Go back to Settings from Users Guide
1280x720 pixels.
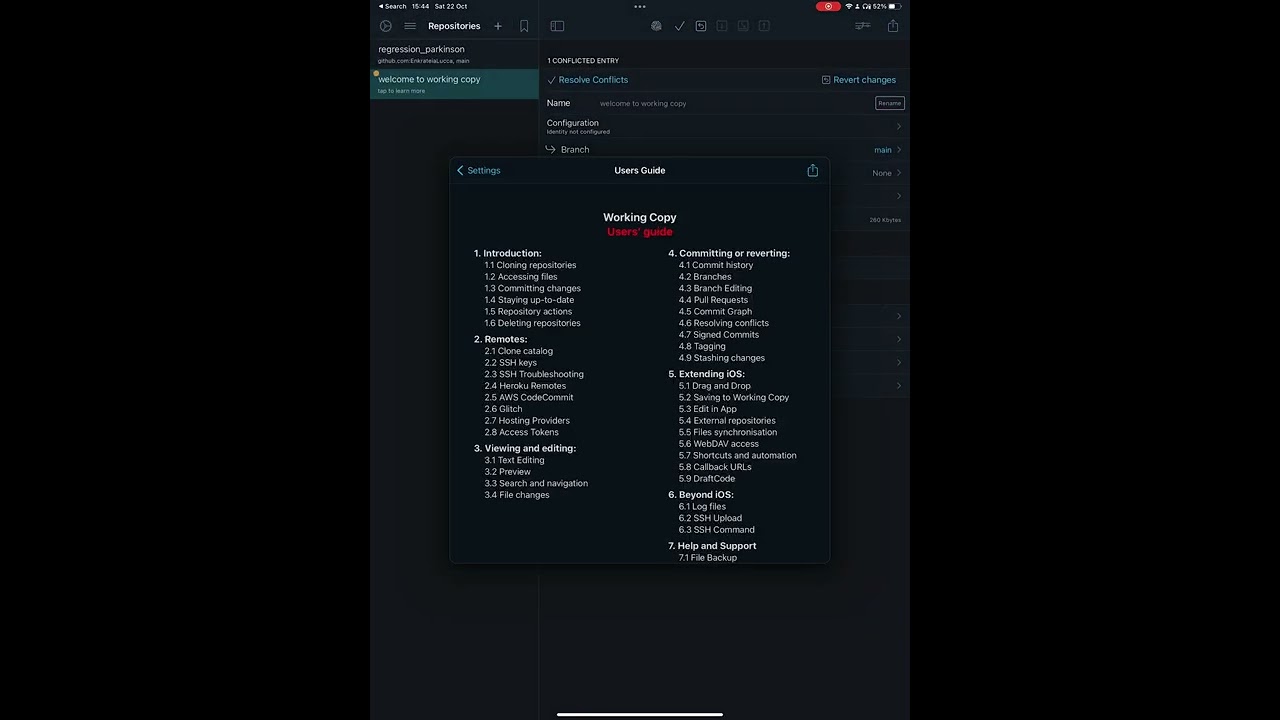coord(479,170)
